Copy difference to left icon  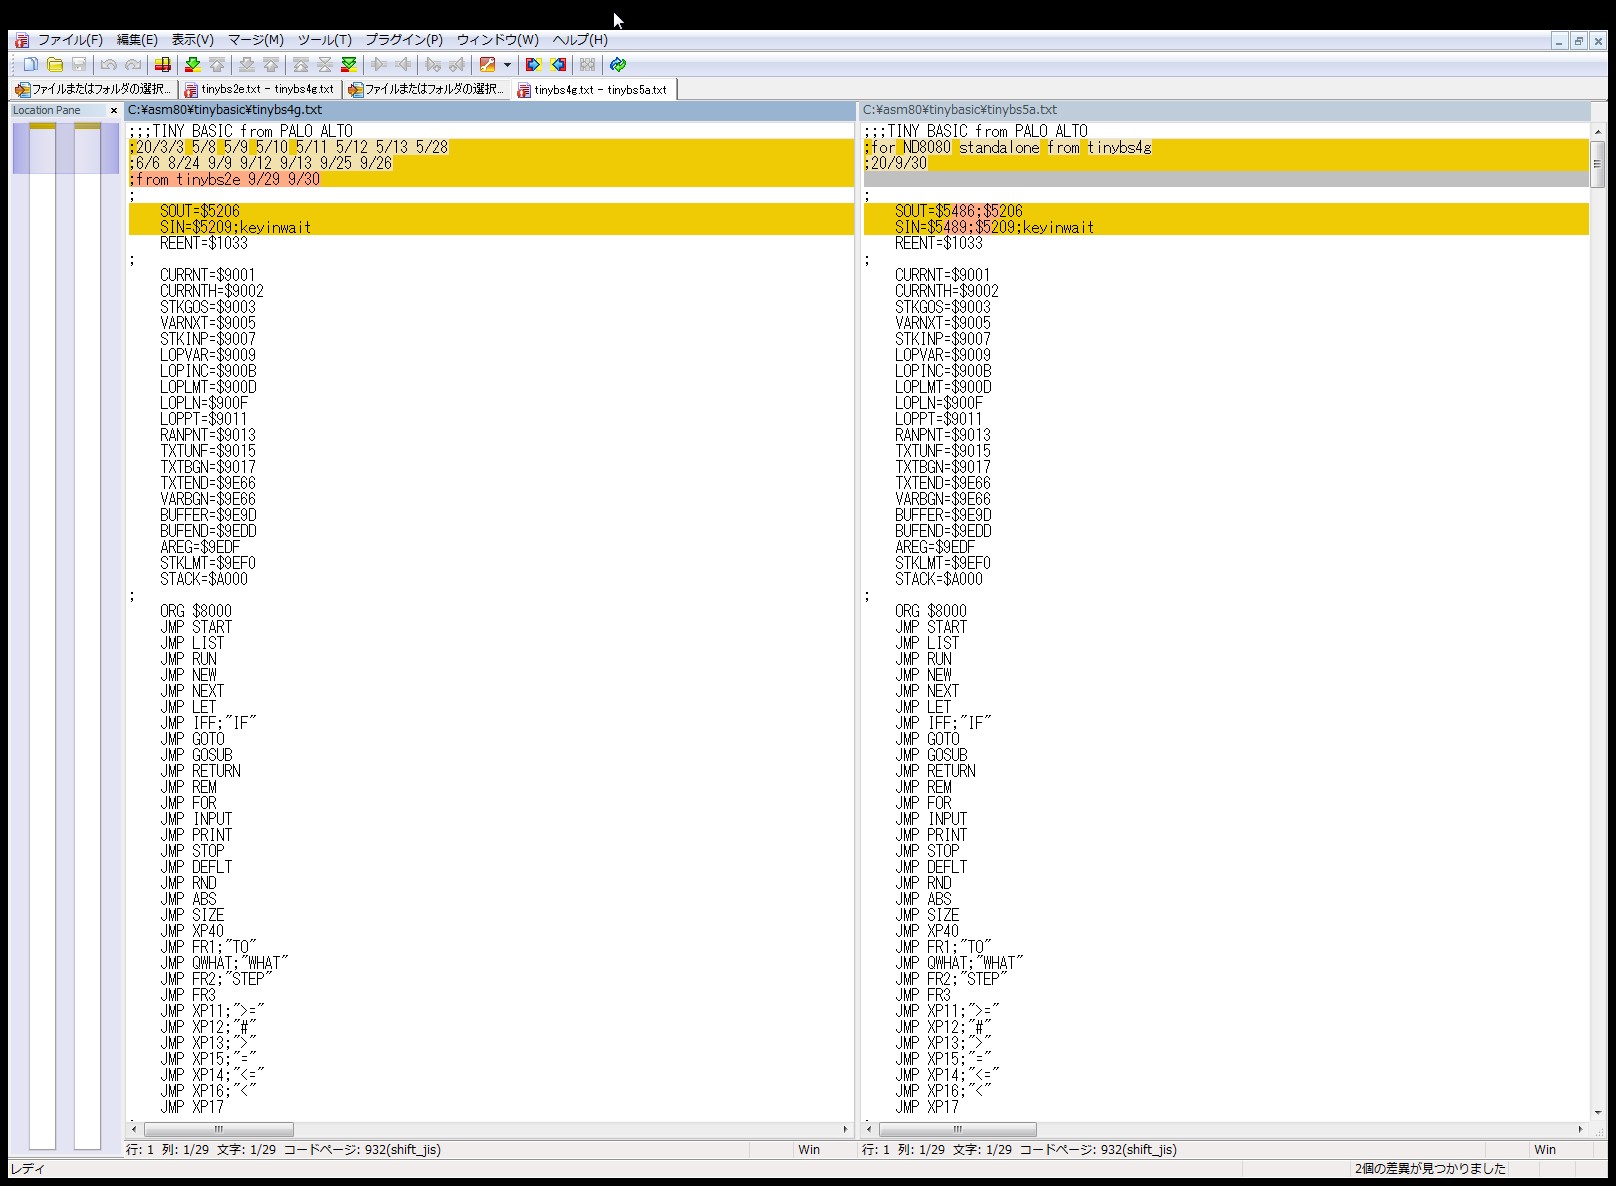click(403, 65)
